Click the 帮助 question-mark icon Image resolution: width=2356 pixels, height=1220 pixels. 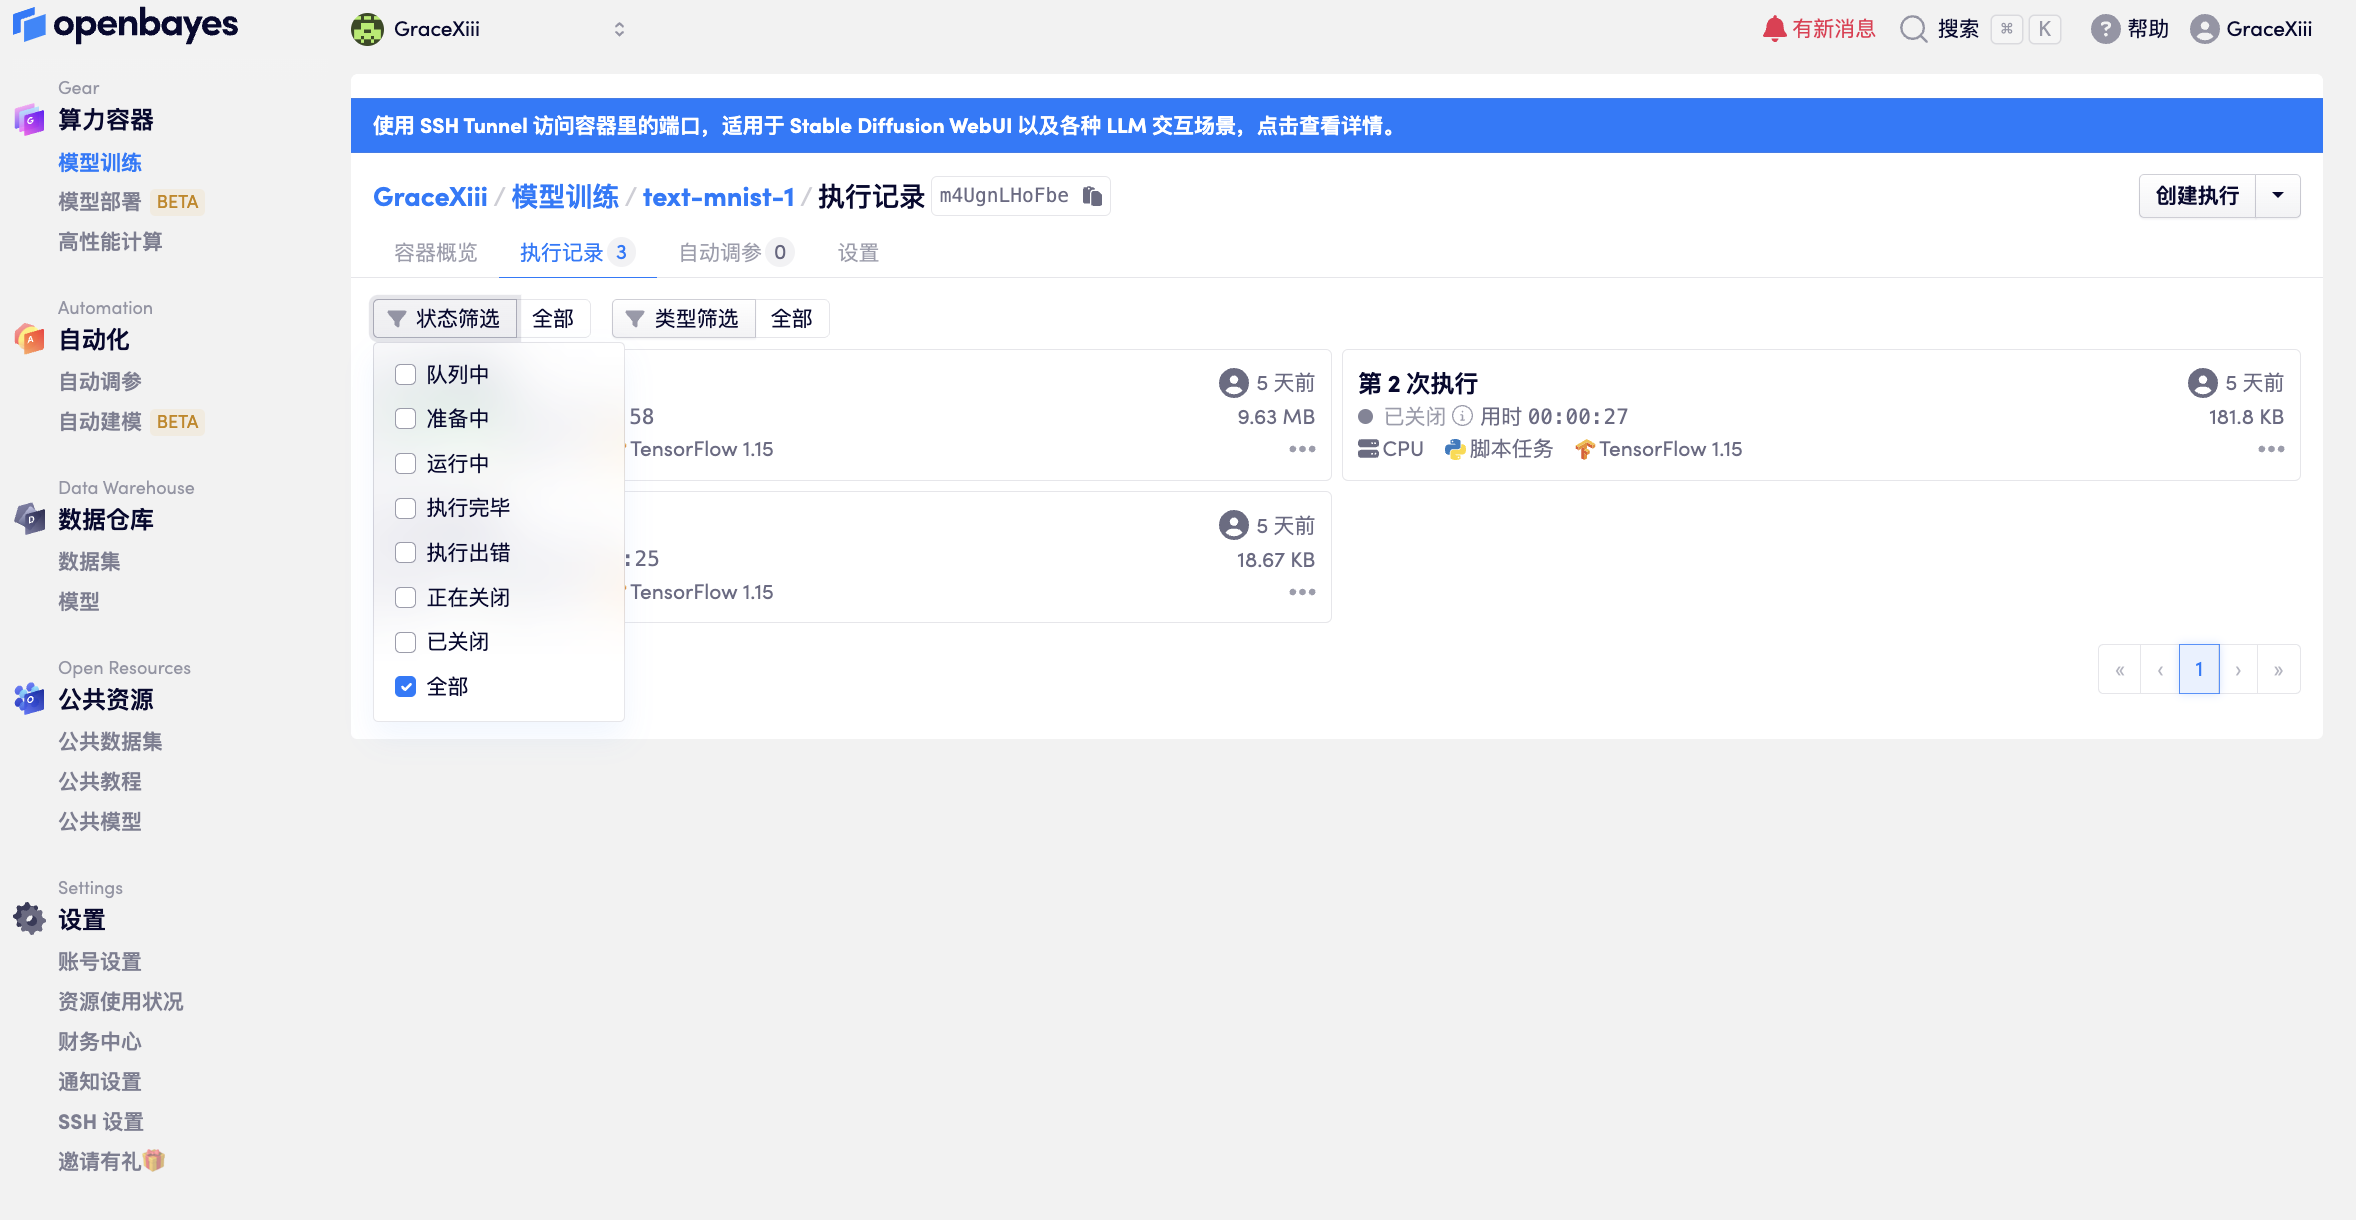point(2104,29)
